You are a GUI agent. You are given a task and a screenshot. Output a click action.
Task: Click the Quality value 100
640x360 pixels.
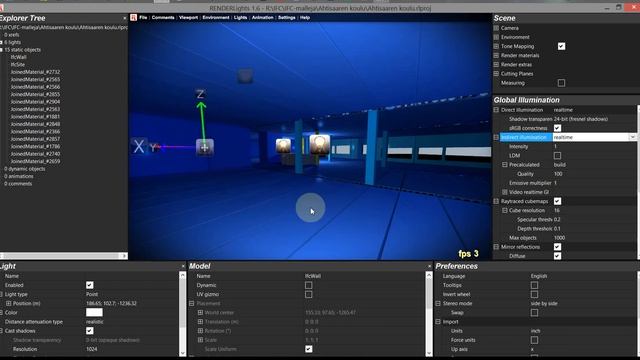click(x=558, y=173)
